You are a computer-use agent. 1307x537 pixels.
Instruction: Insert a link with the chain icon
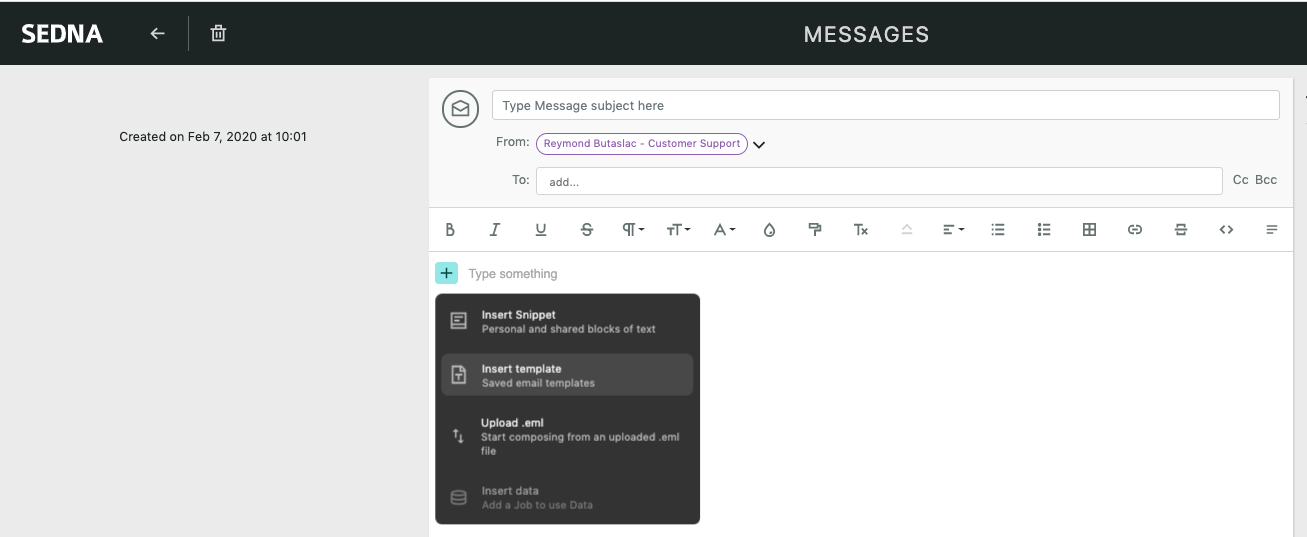tap(1135, 229)
